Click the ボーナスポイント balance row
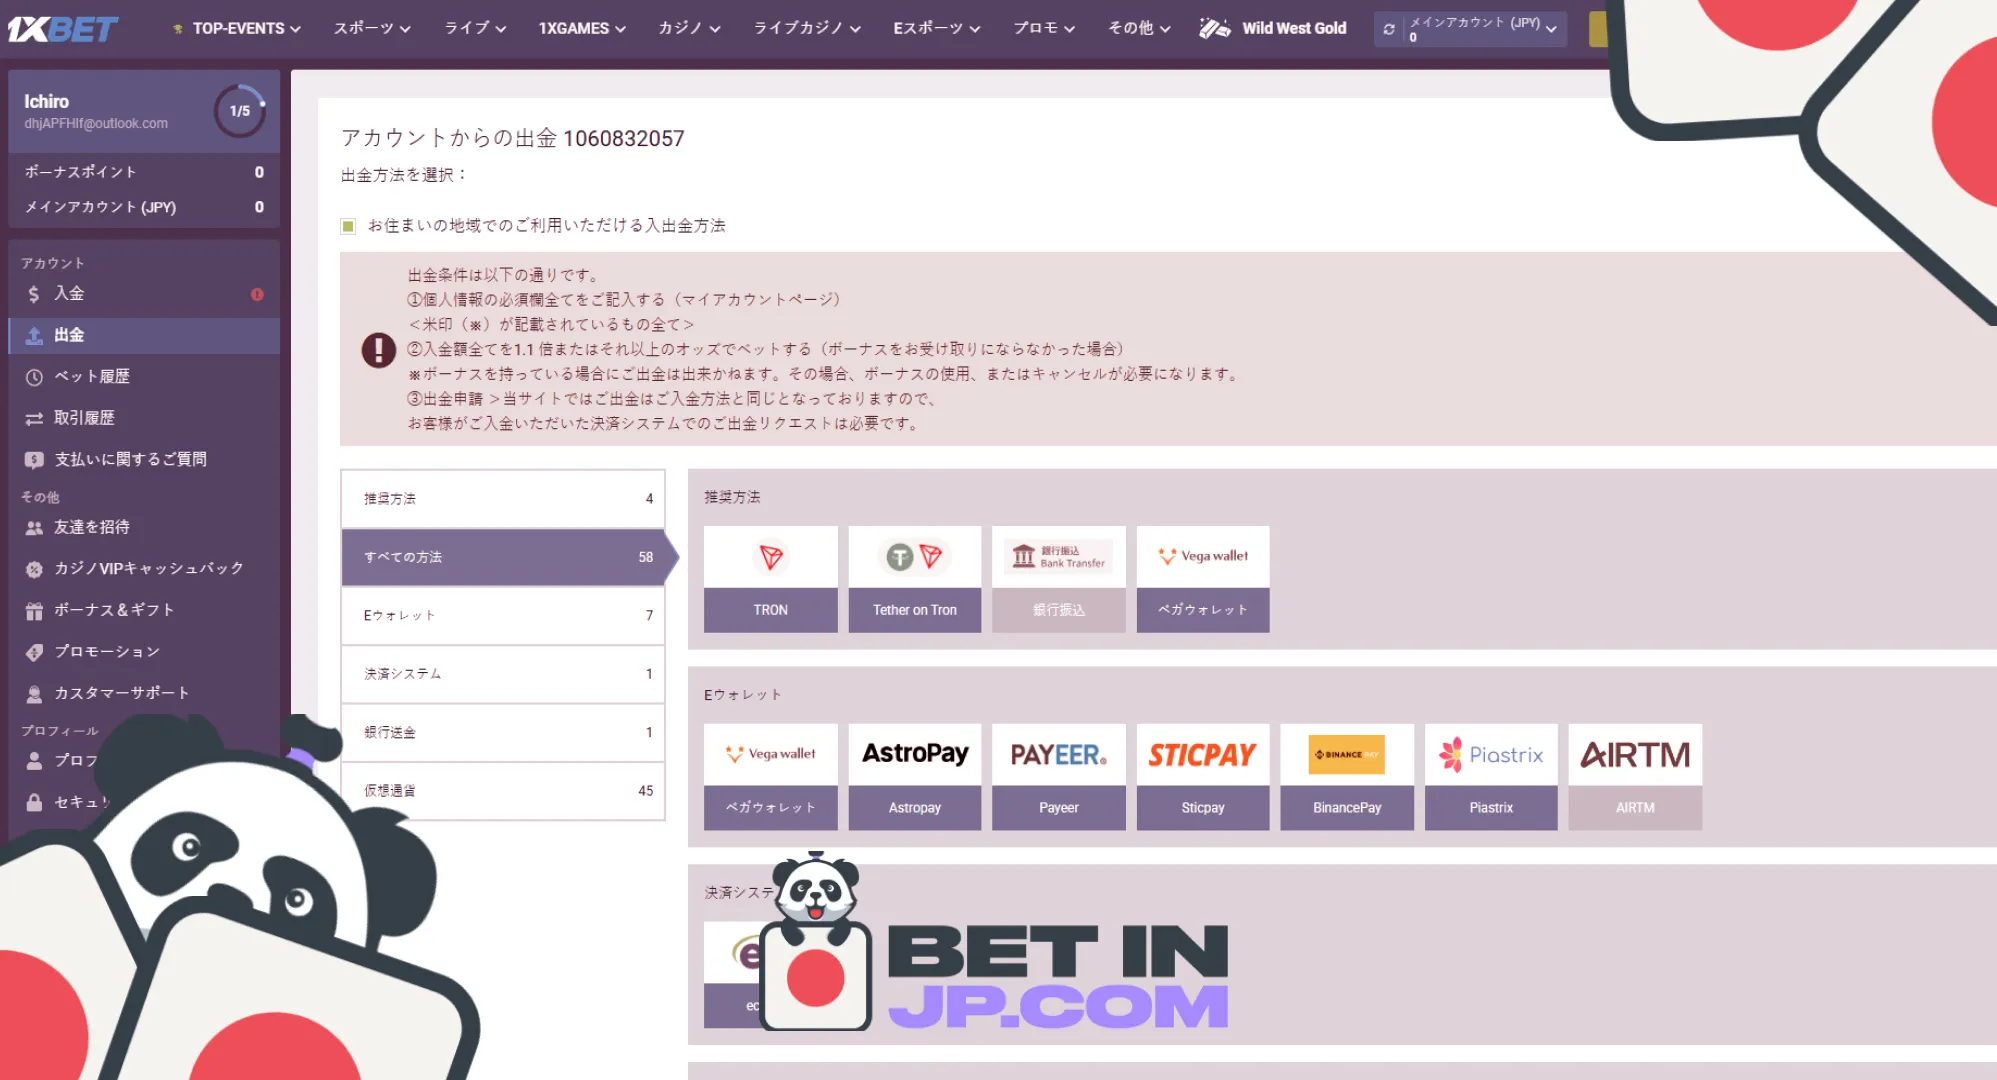 [144, 172]
